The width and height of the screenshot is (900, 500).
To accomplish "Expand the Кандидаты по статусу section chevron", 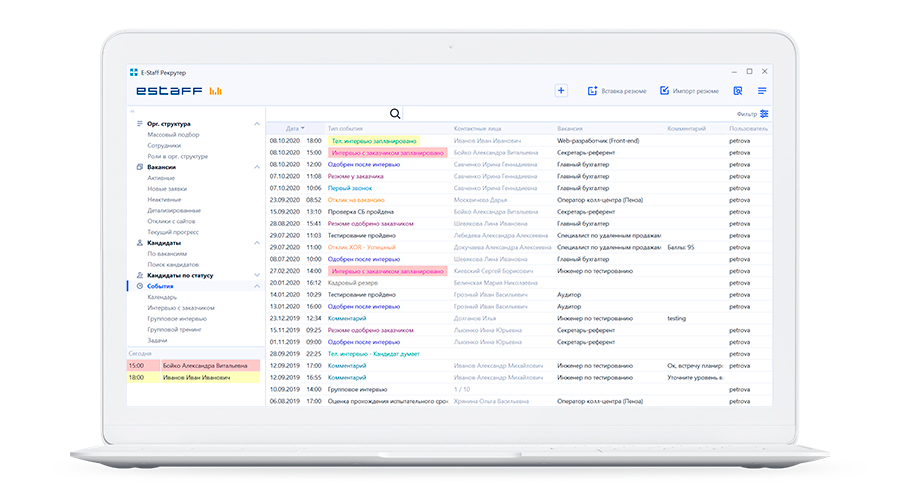I will [257, 275].
